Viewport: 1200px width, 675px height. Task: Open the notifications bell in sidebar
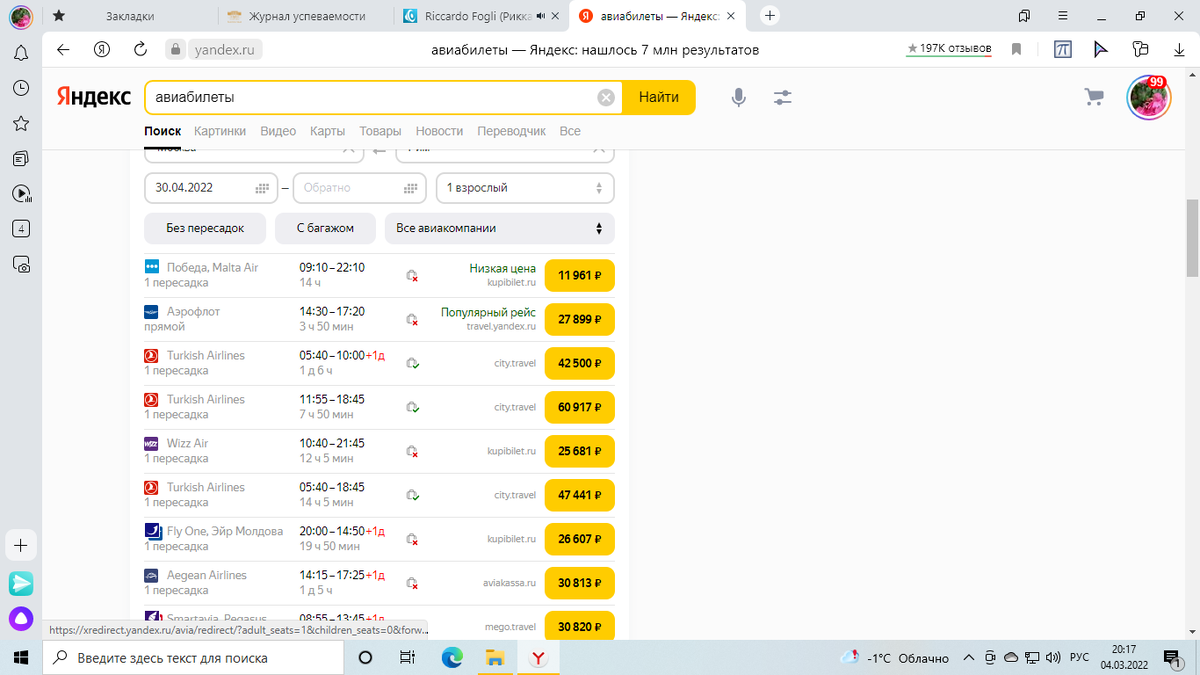(21, 53)
